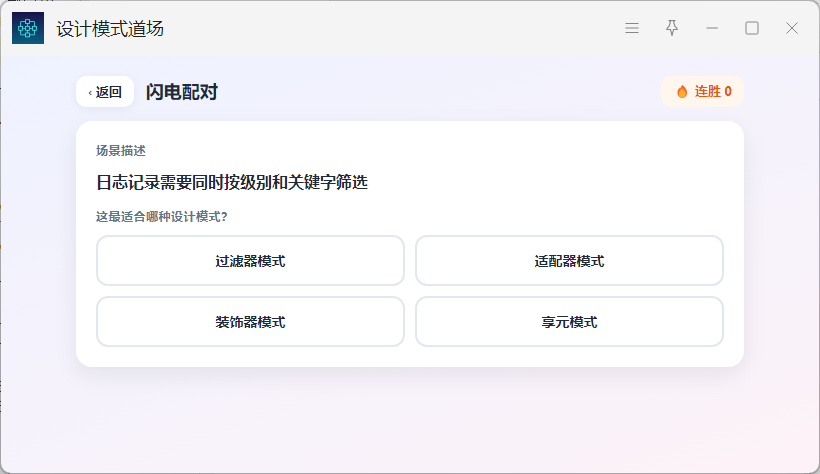
Task: Minimize the 设计模式道场 window
Action: 712,28
